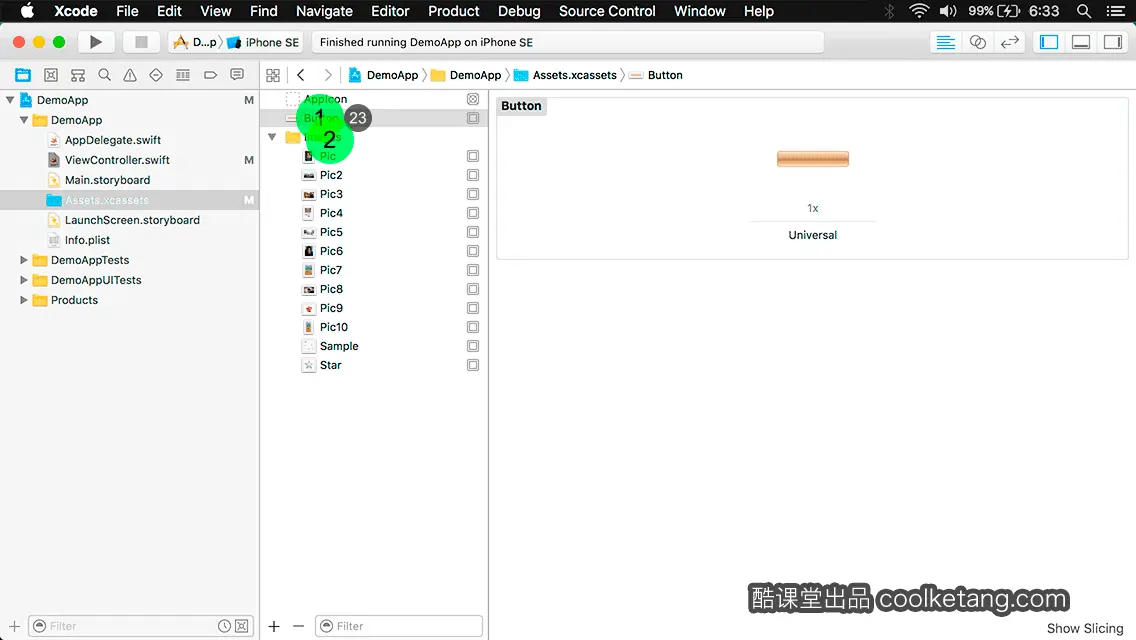
Task: Toggle the Utilities panel visibility
Action: pyautogui.click(x=1113, y=42)
